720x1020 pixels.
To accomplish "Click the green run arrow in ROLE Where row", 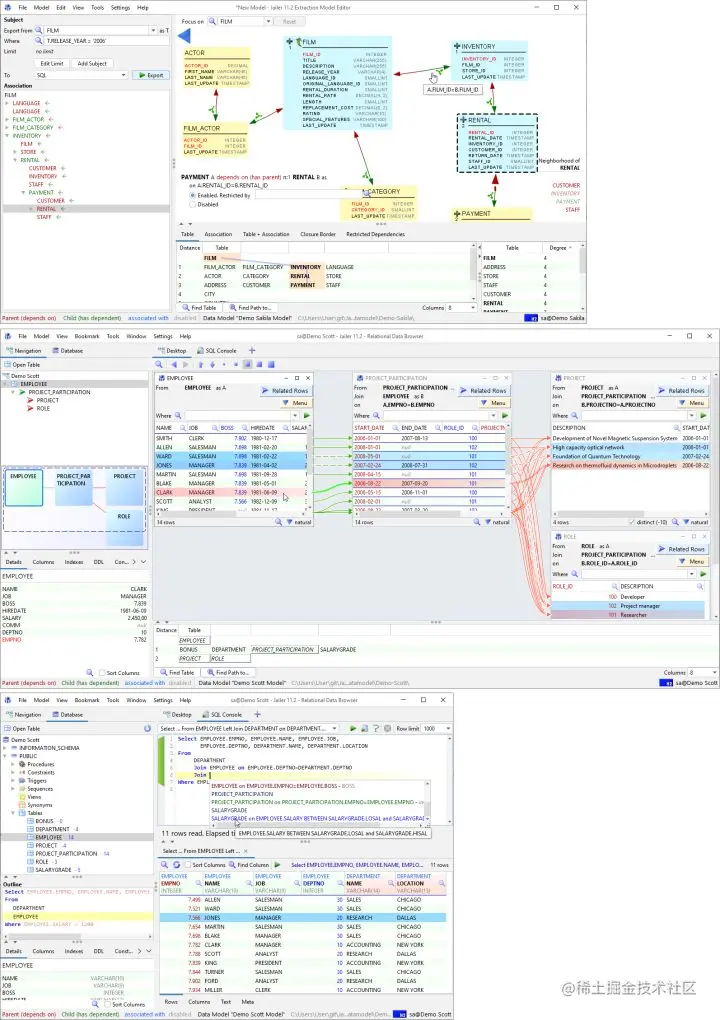I will [x=703, y=574].
